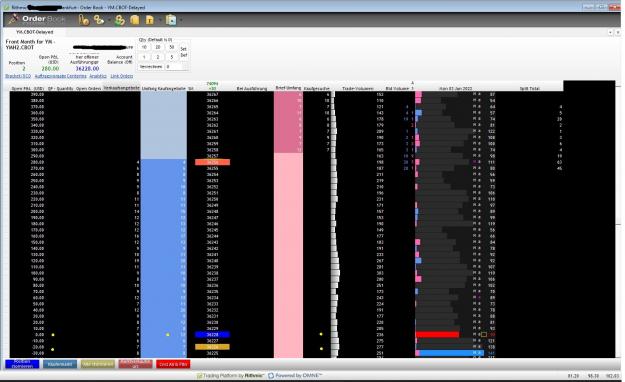Click the plain yellow document toolbar icon
Viewport: 625px width, 382px height.
pyautogui.click(x=135, y=20)
